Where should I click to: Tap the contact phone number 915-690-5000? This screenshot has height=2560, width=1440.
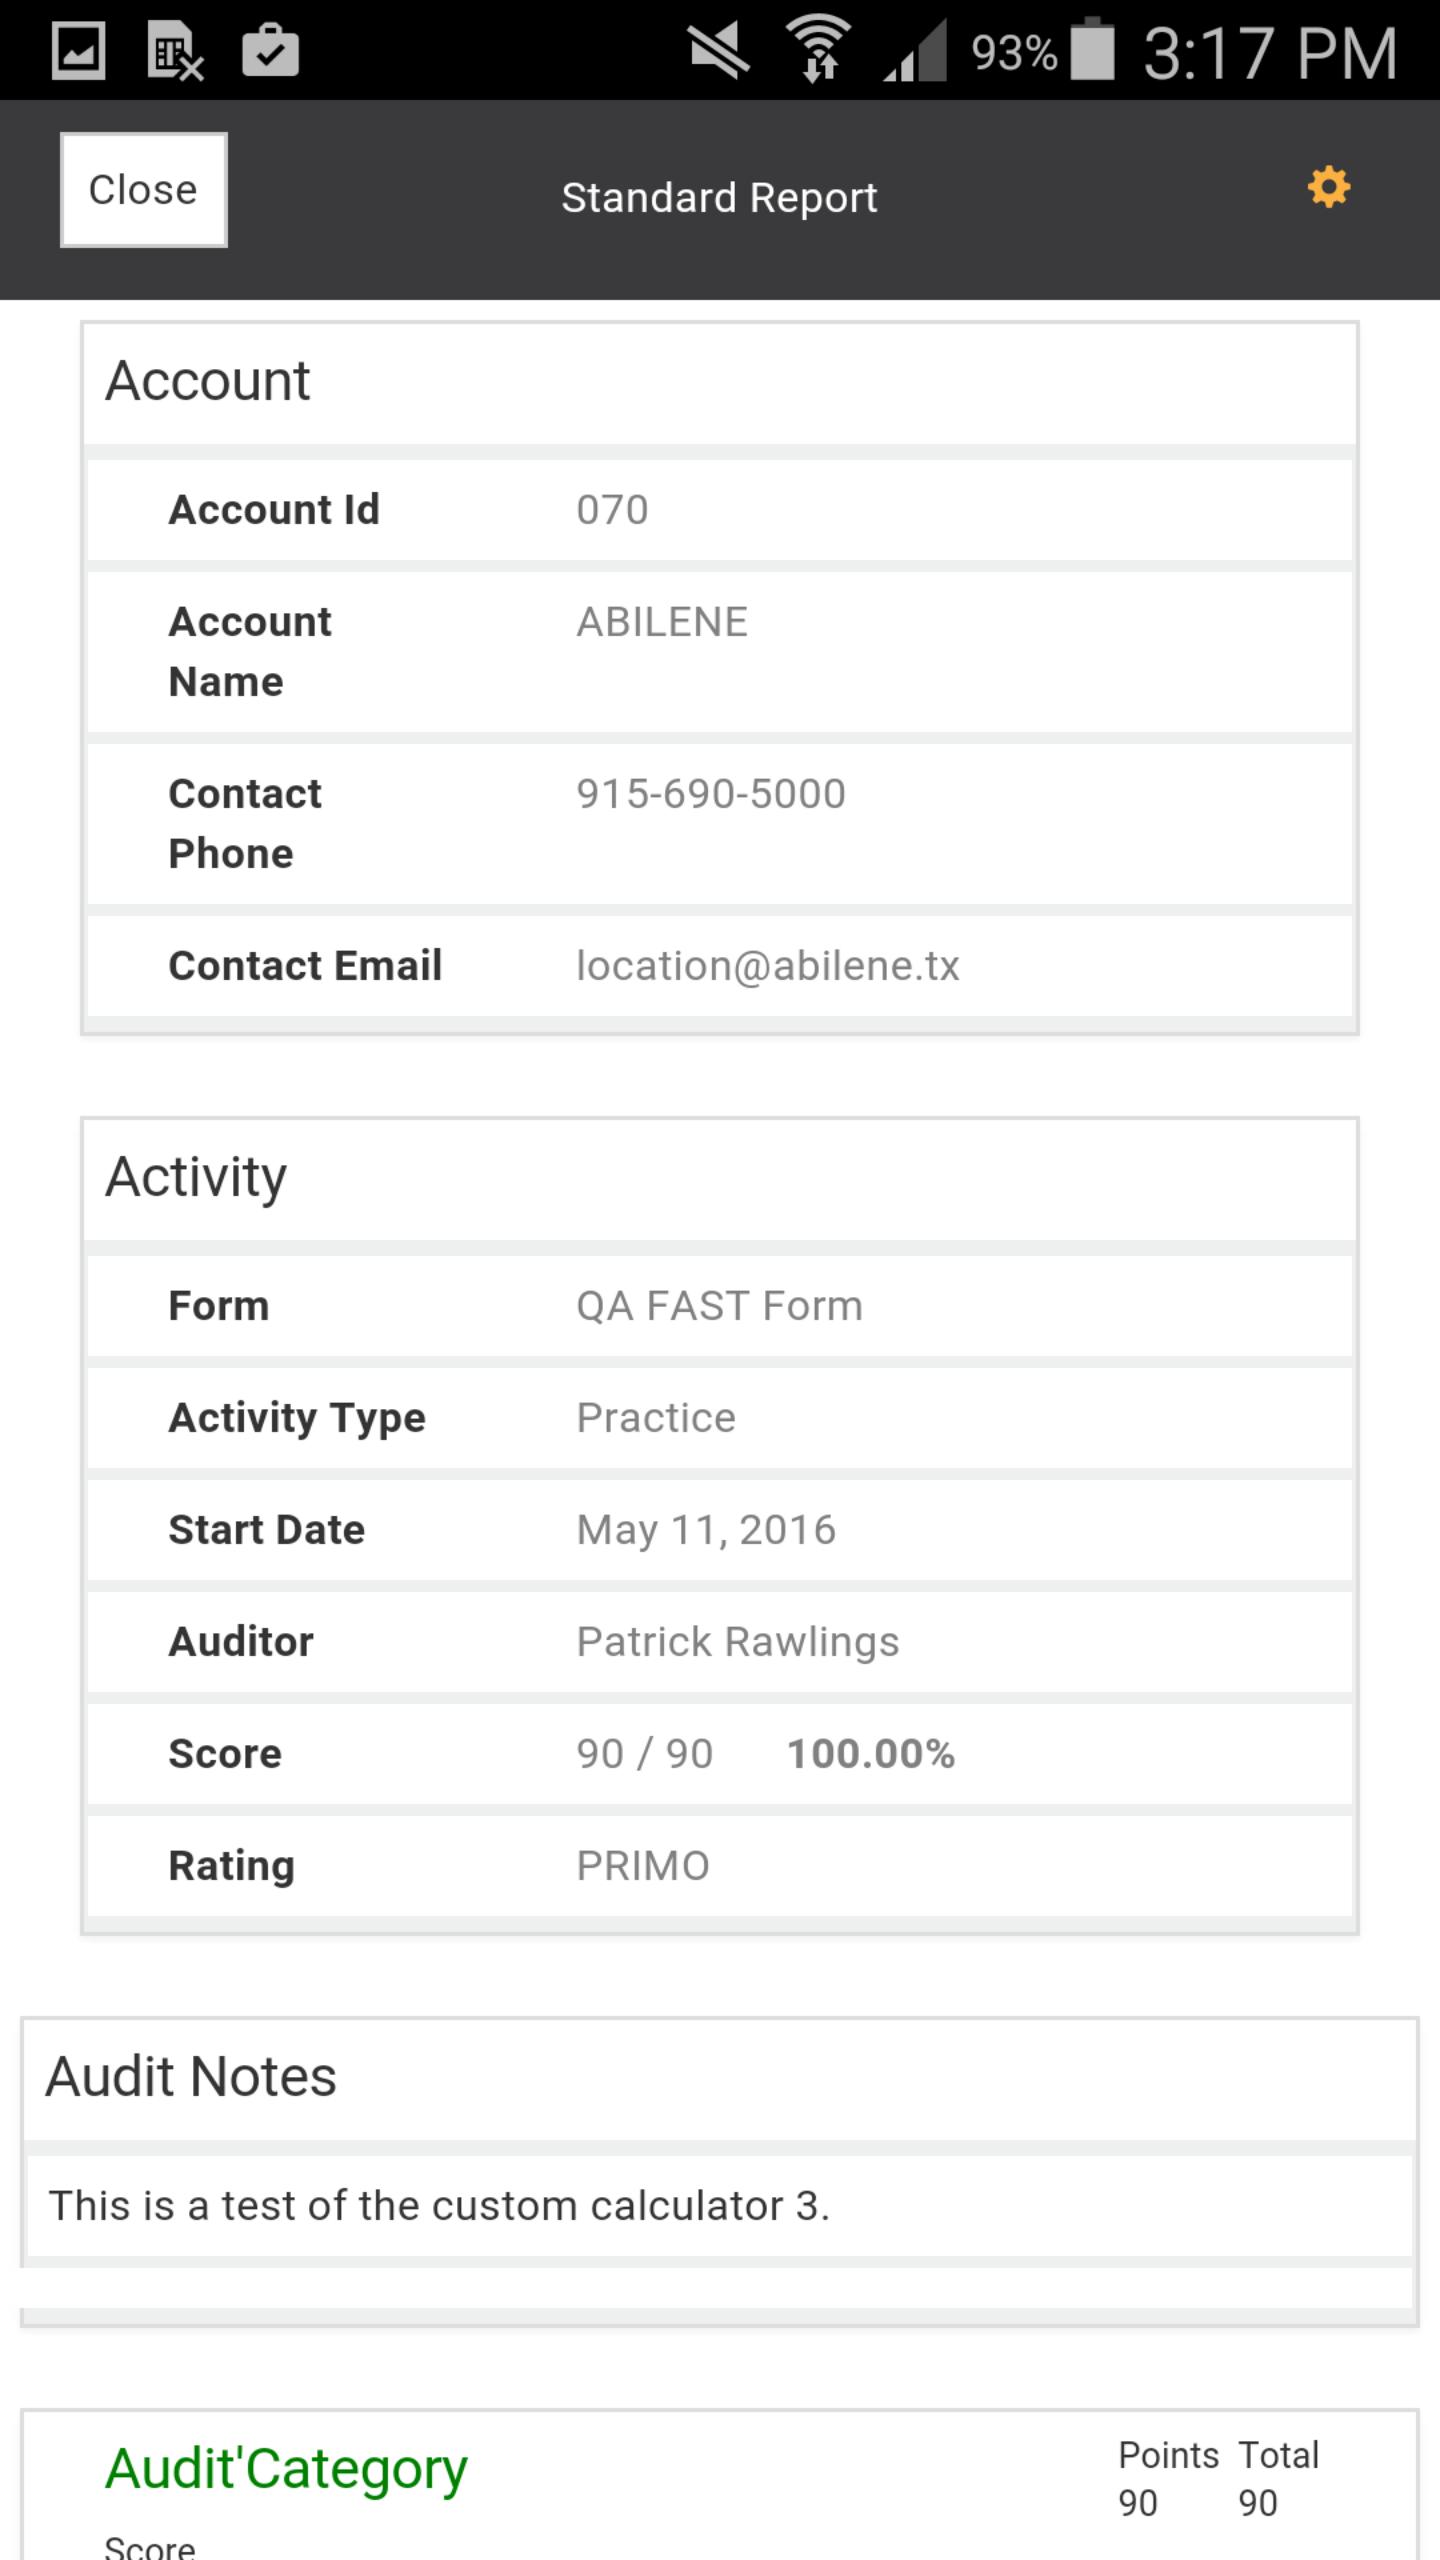click(711, 794)
